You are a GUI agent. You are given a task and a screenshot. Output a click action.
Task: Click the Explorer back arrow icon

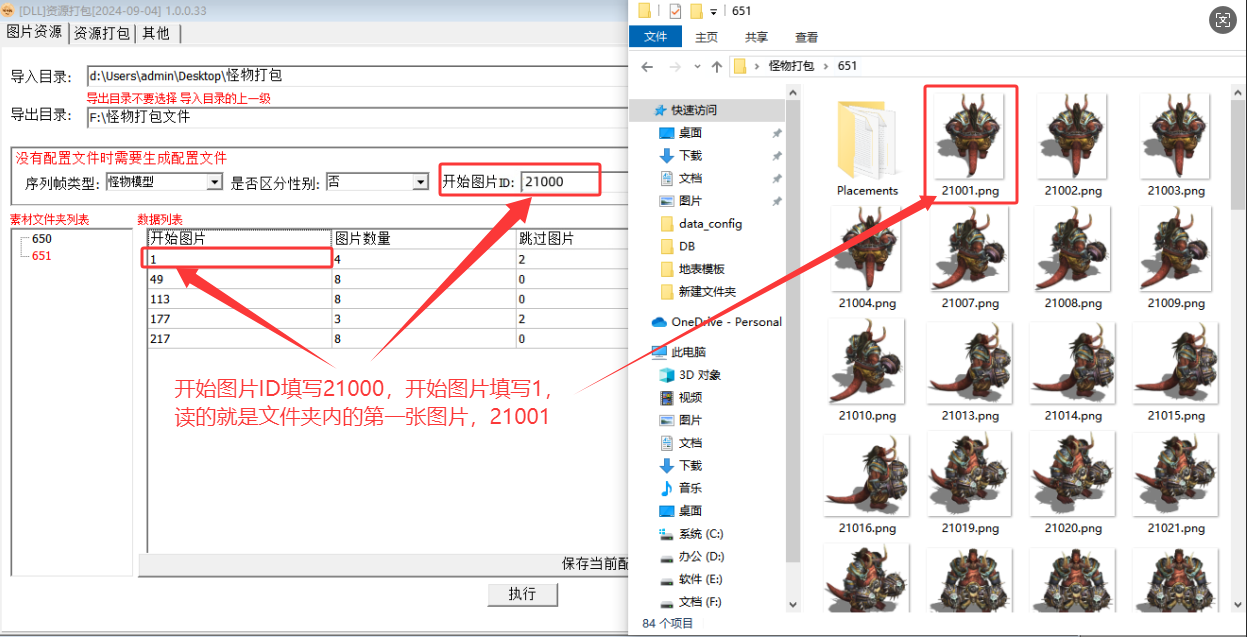tap(647, 67)
